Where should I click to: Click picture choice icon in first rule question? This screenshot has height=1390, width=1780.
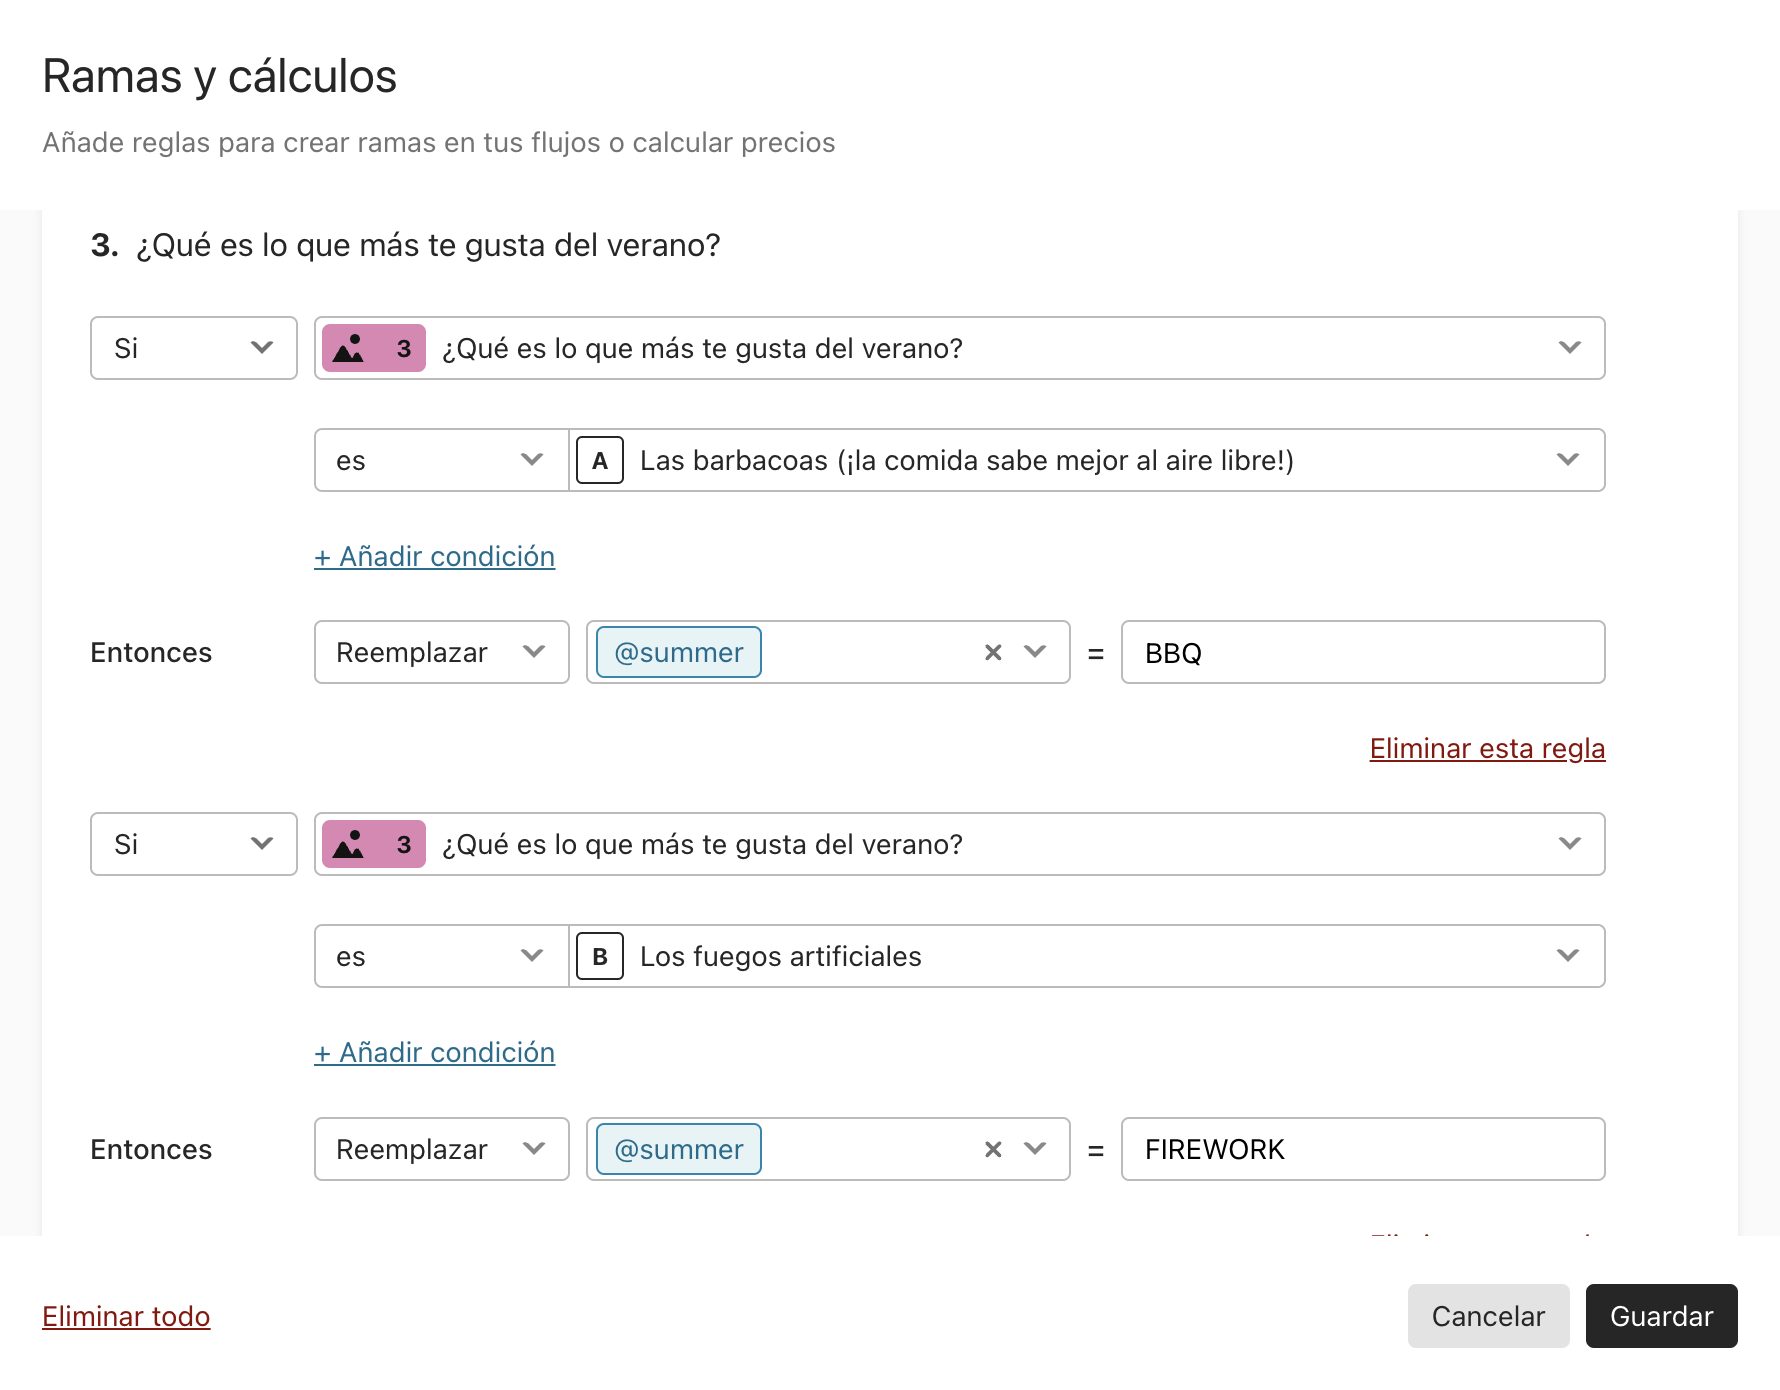click(349, 348)
